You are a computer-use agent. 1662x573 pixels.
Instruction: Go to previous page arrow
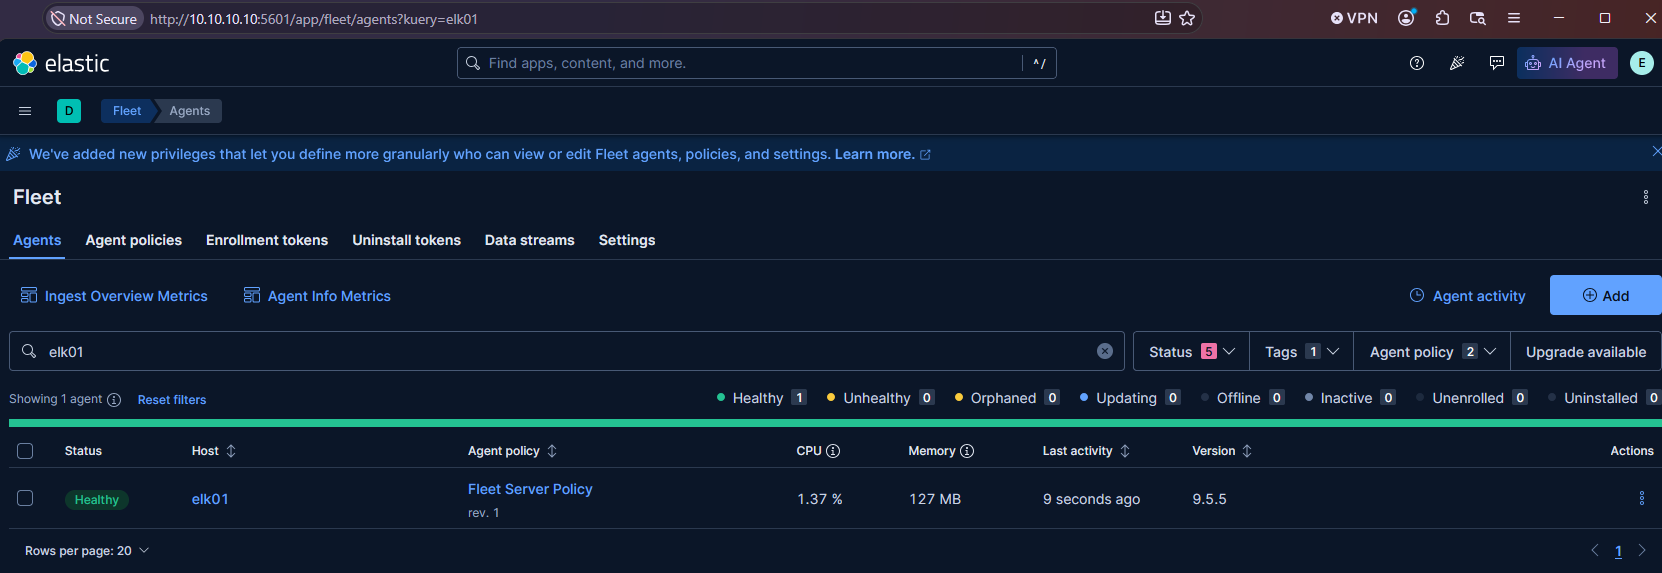click(1595, 550)
